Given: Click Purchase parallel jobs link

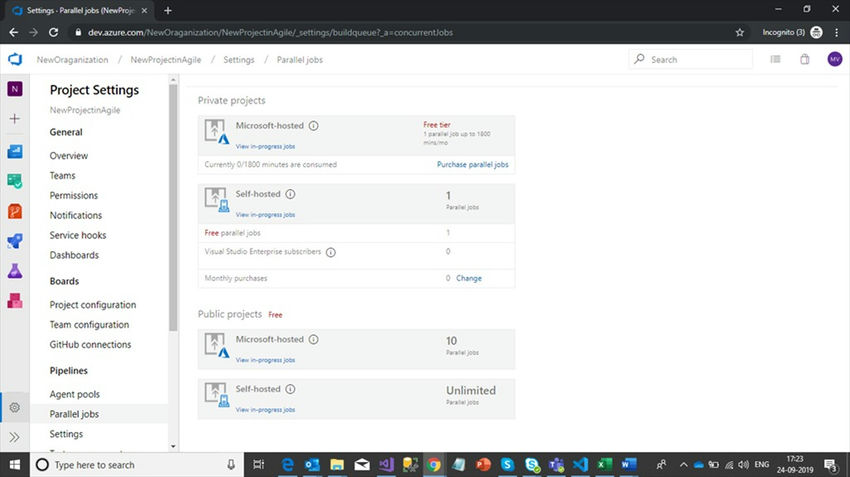Looking at the screenshot, I should click(x=473, y=164).
